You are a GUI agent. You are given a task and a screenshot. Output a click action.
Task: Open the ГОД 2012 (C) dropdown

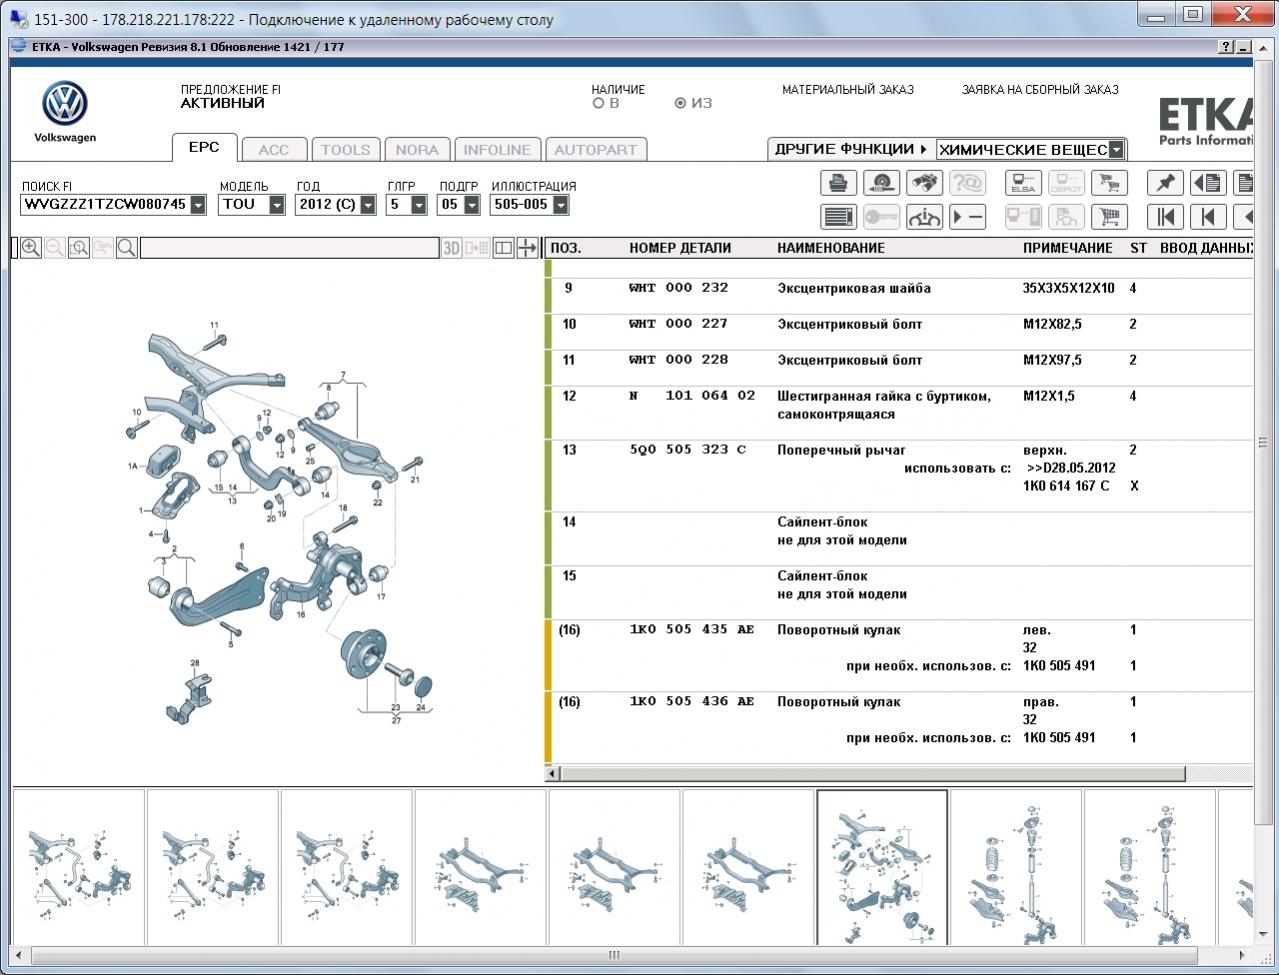[x=368, y=205]
